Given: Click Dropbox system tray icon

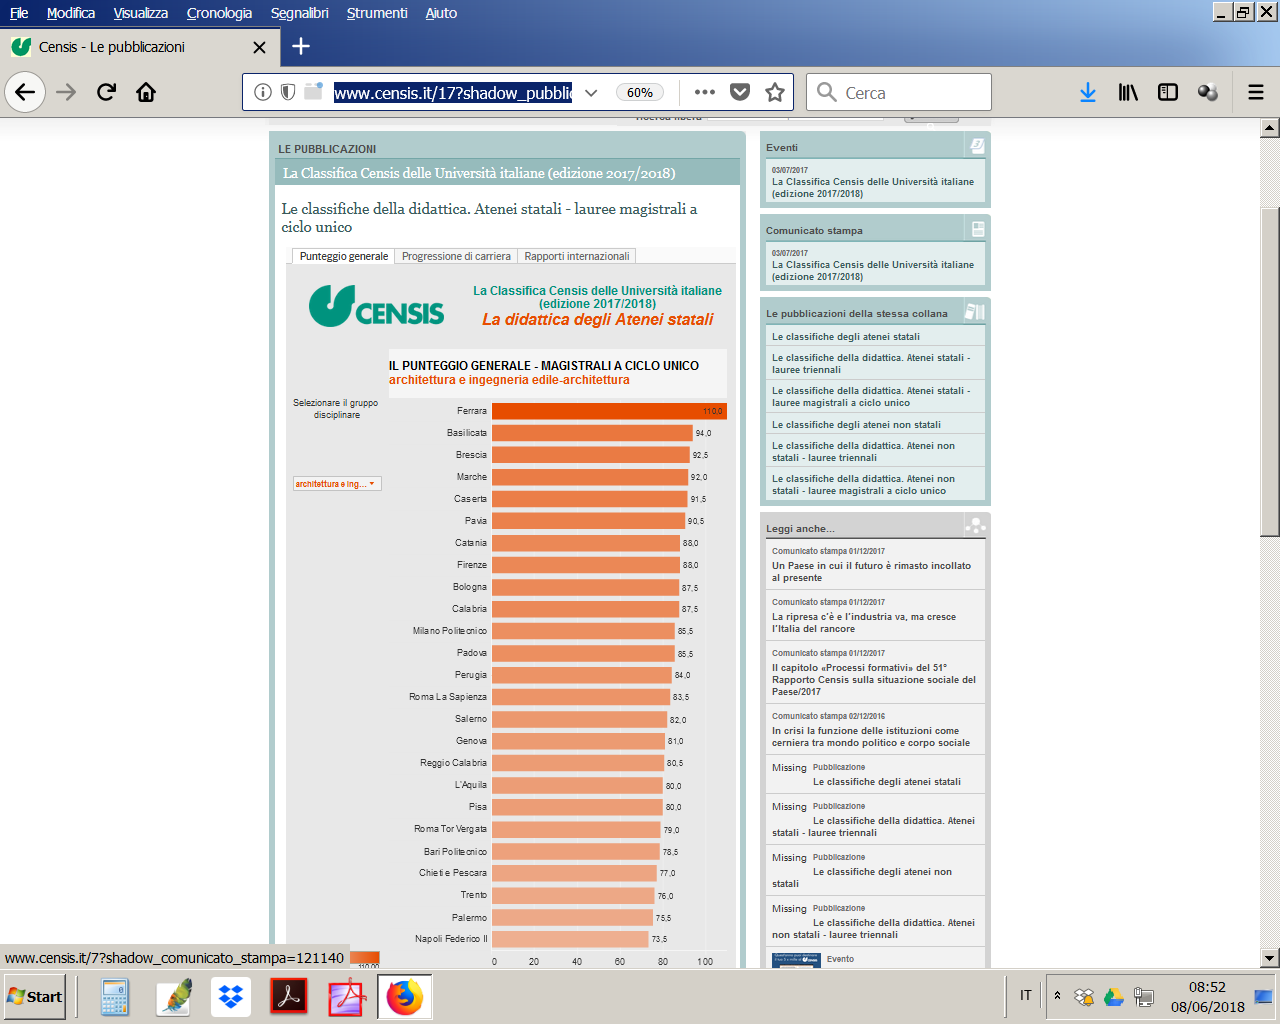Looking at the screenshot, I should pyautogui.click(x=1084, y=996).
